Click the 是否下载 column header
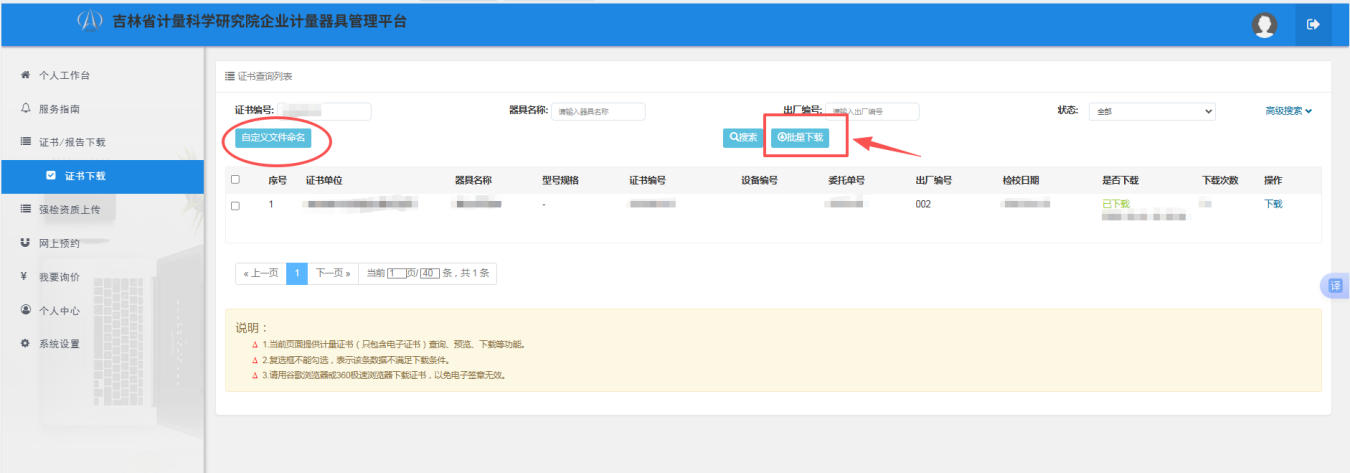This screenshot has width=1350, height=473. click(1120, 181)
